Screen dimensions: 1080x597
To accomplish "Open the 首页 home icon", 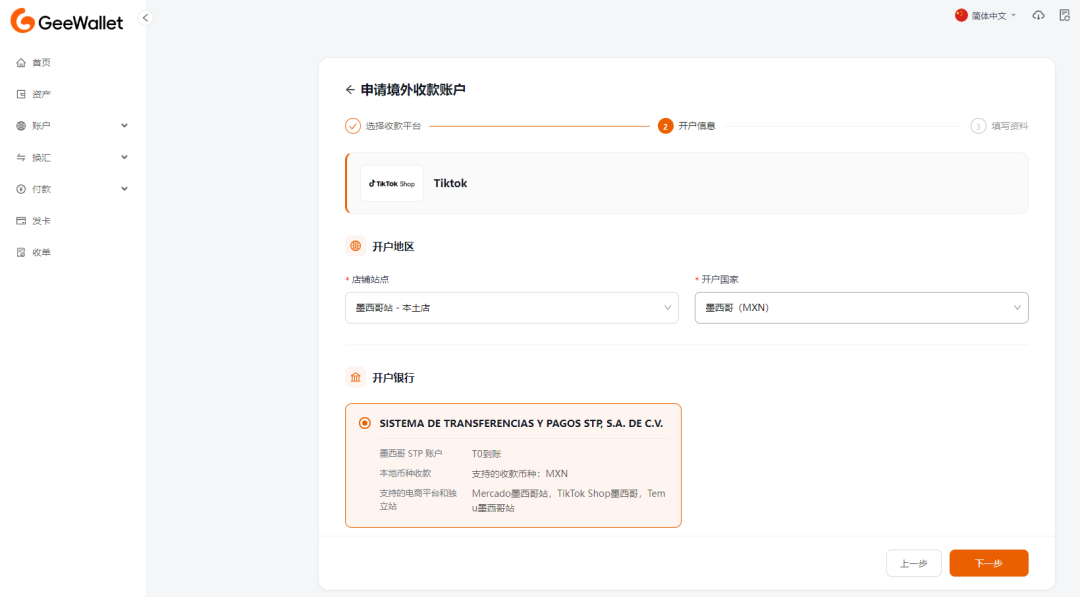I will coord(21,63).
